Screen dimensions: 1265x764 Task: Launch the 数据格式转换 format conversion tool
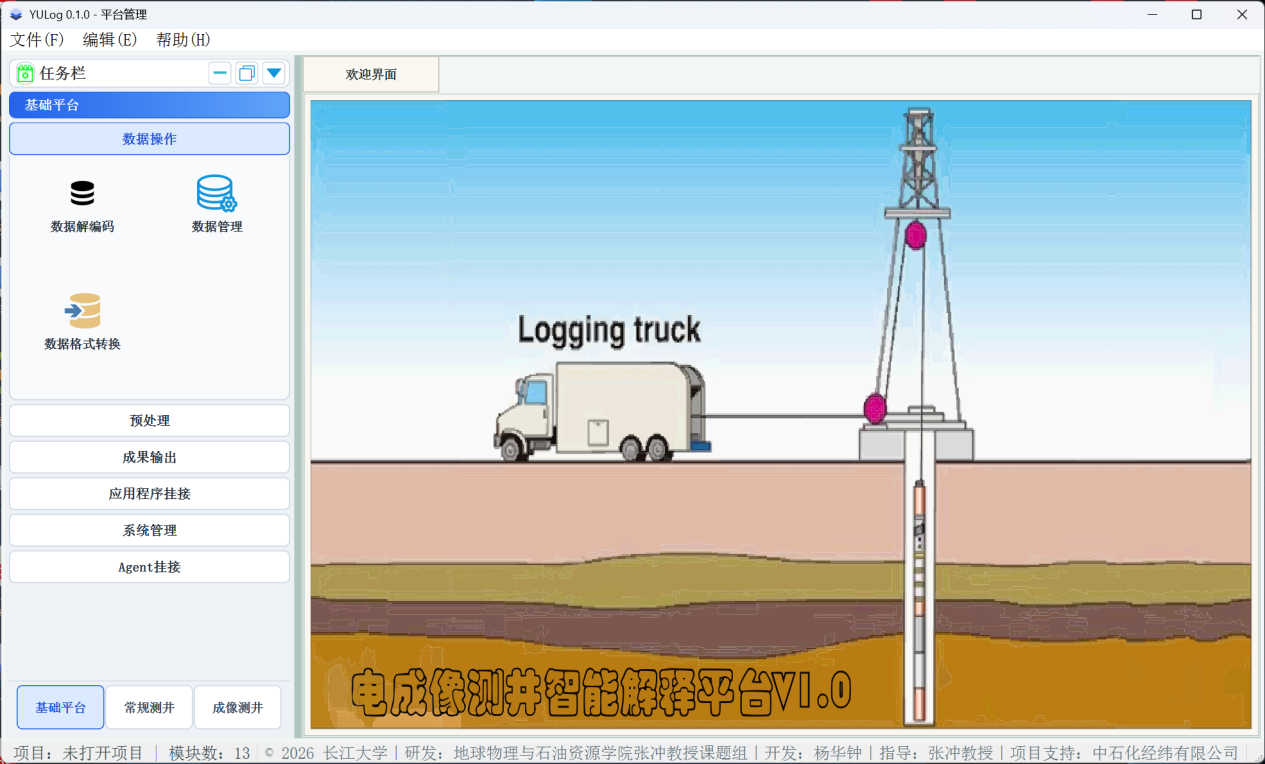[83, 322]
